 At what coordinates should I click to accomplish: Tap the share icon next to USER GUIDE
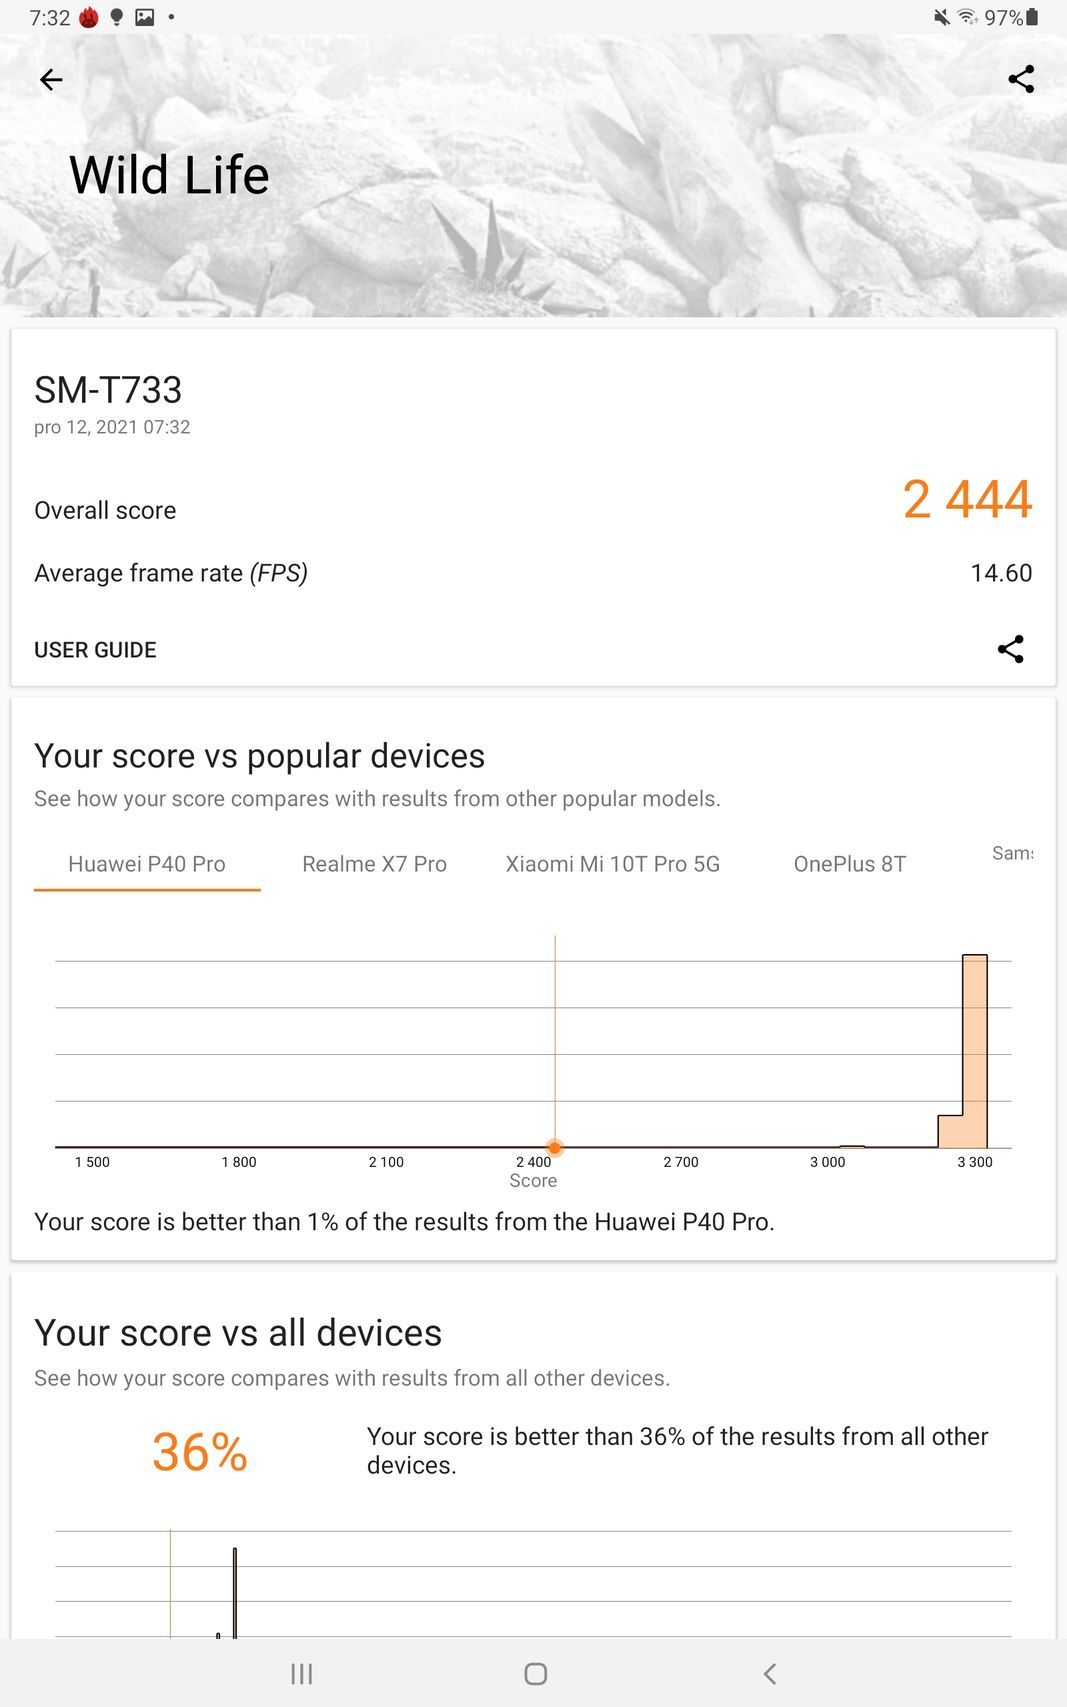click(1011, 649)
